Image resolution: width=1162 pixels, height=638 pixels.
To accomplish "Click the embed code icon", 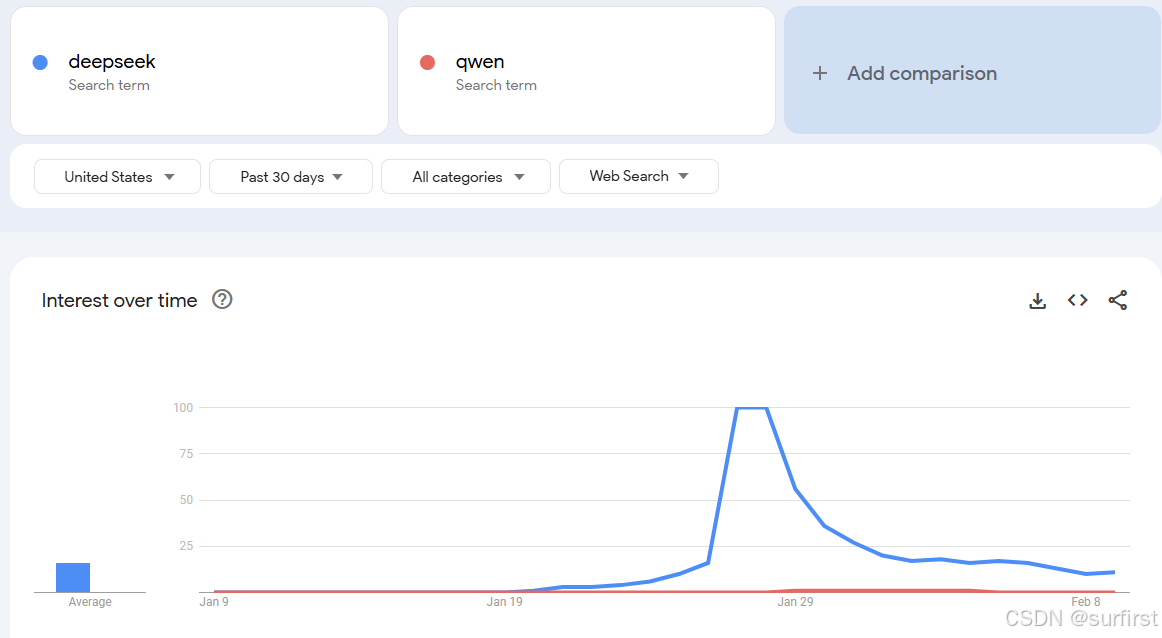I will point(1077,300).
